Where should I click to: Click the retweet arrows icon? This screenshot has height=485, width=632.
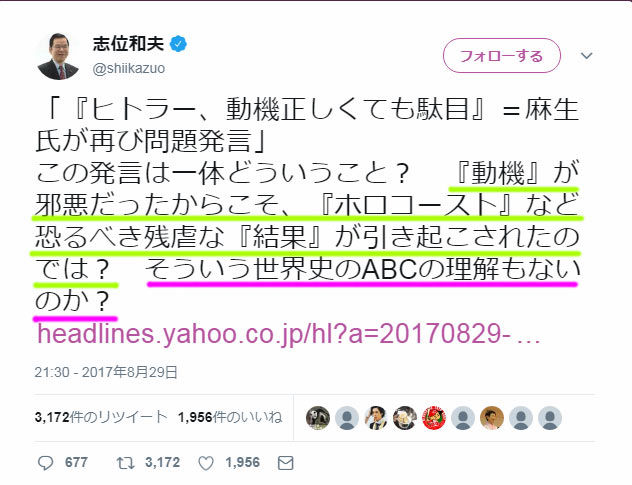(125, 463)
